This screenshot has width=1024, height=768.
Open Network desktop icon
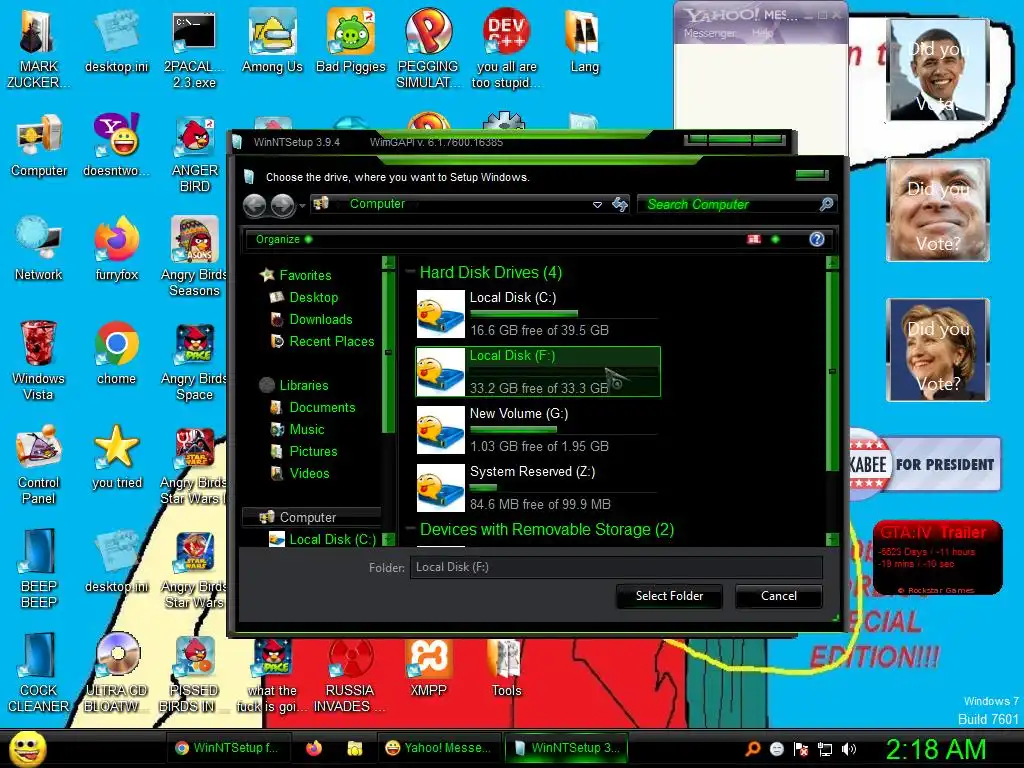39,249
